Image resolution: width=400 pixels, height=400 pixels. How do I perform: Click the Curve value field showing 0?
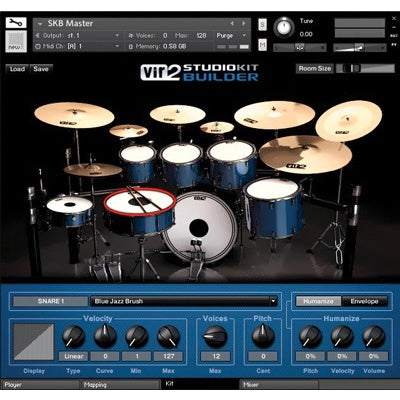click(105, 356)
